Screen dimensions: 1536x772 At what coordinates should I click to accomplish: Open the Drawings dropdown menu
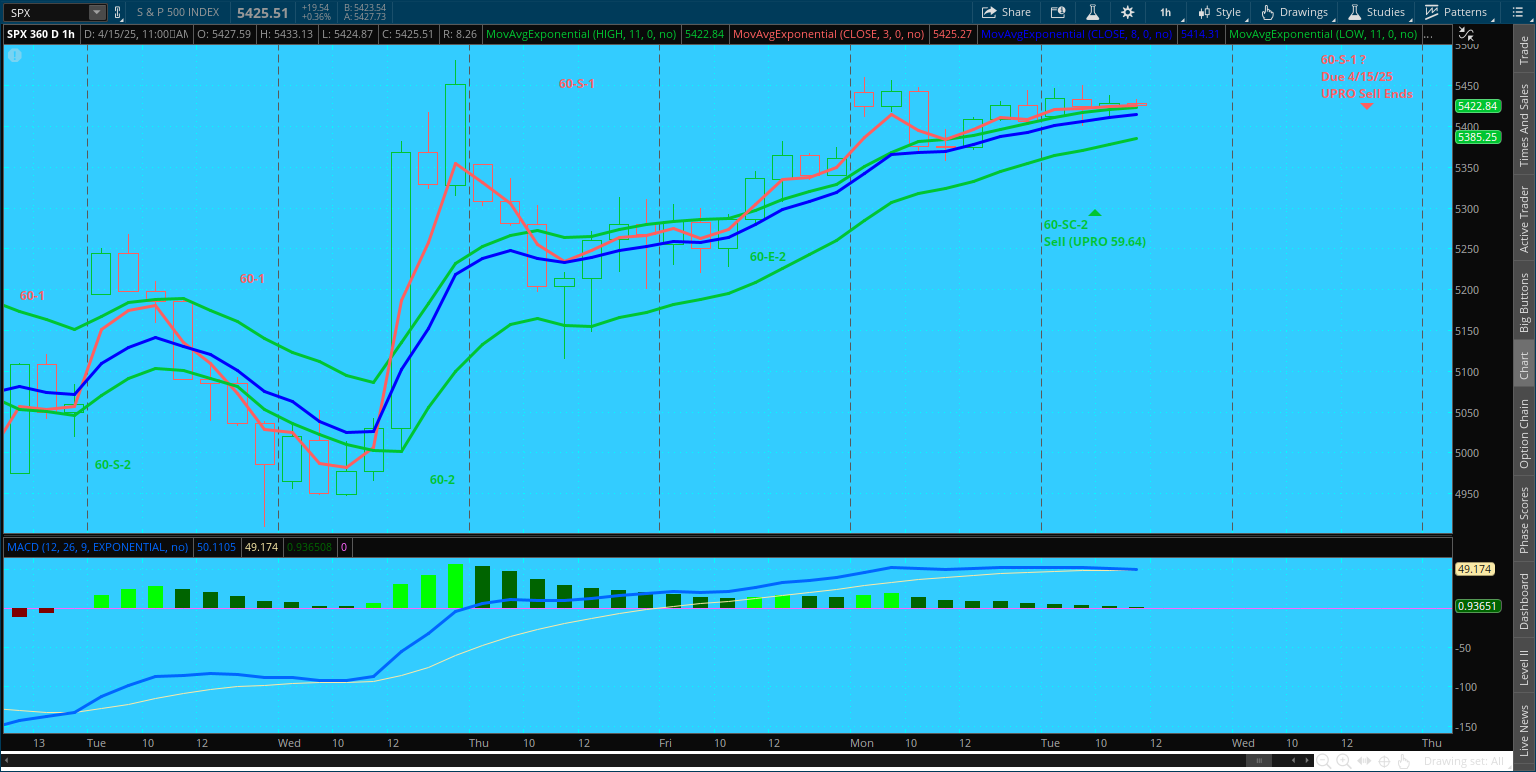tap(1295, 12)
